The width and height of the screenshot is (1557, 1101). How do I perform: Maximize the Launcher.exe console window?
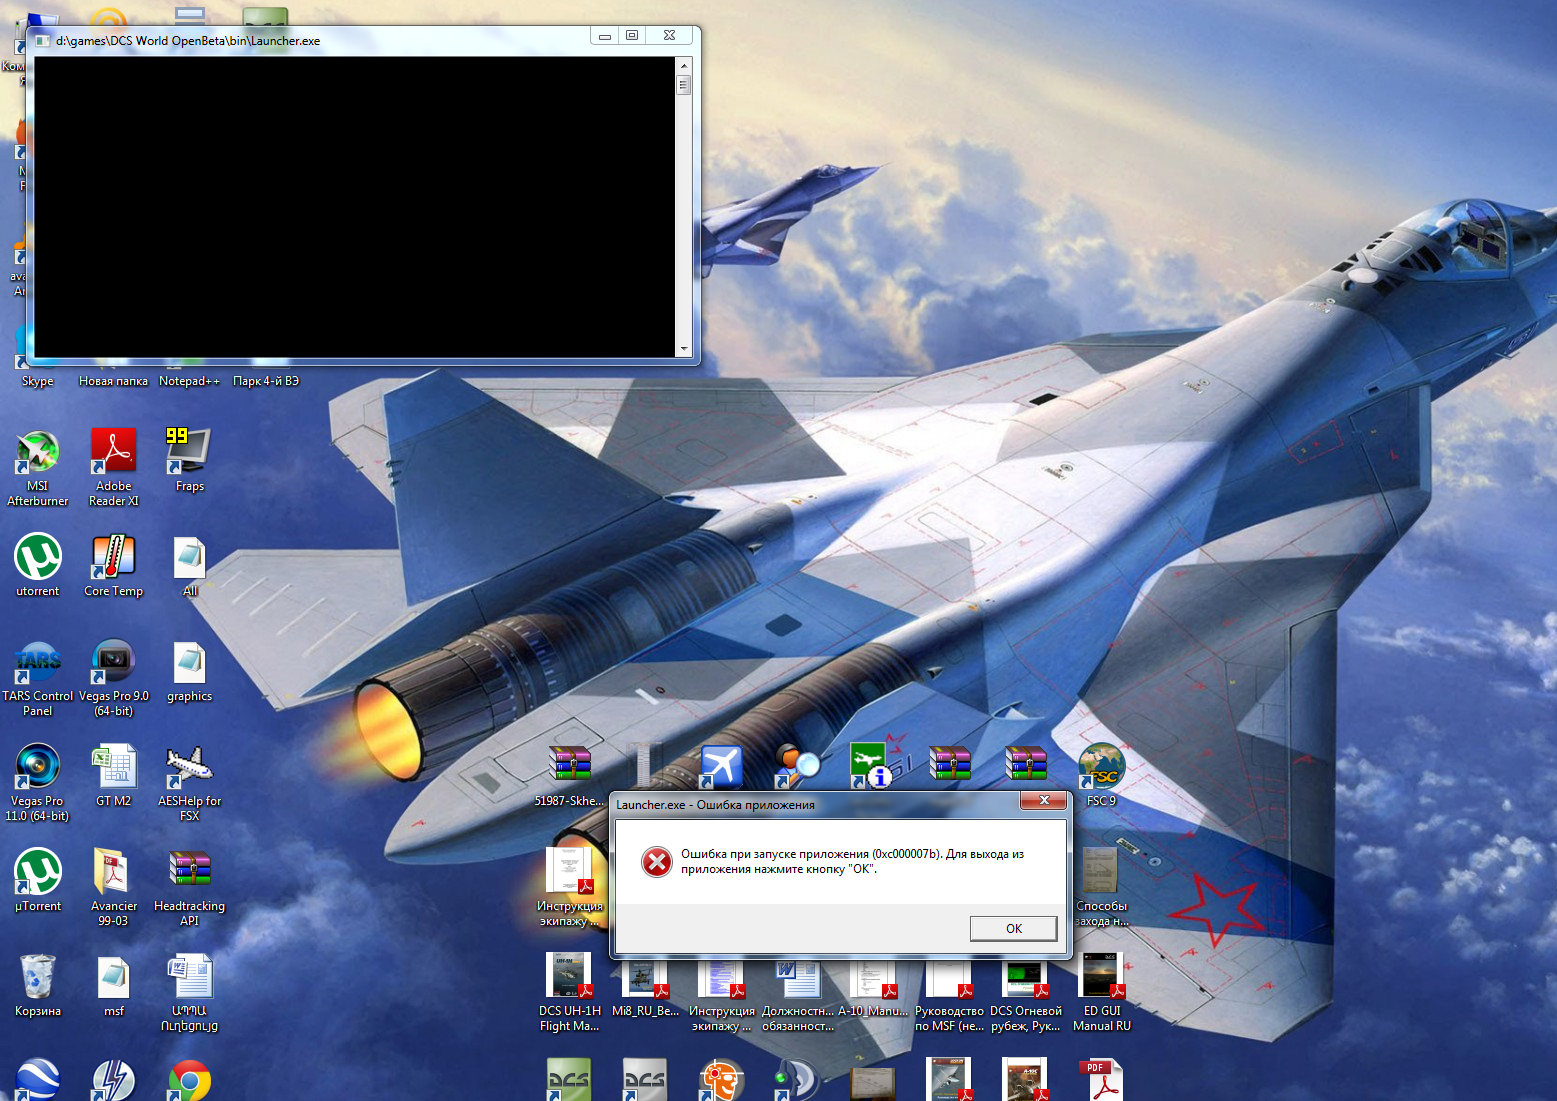[632, 35]
